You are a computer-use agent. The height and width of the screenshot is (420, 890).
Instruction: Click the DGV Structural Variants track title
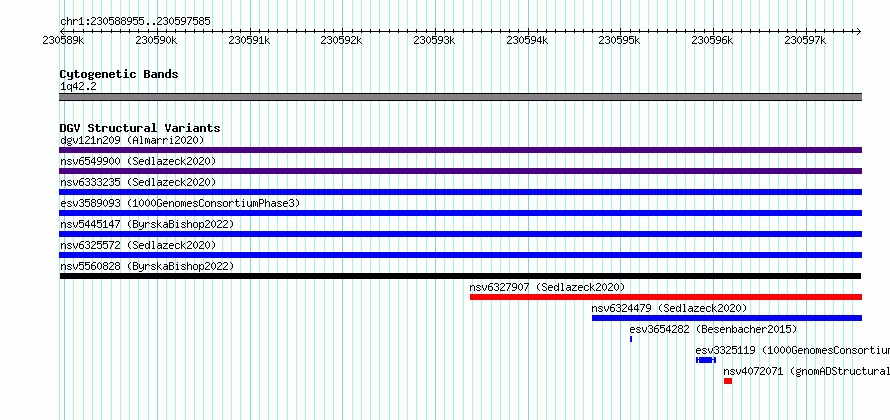[x=140, y=128]
